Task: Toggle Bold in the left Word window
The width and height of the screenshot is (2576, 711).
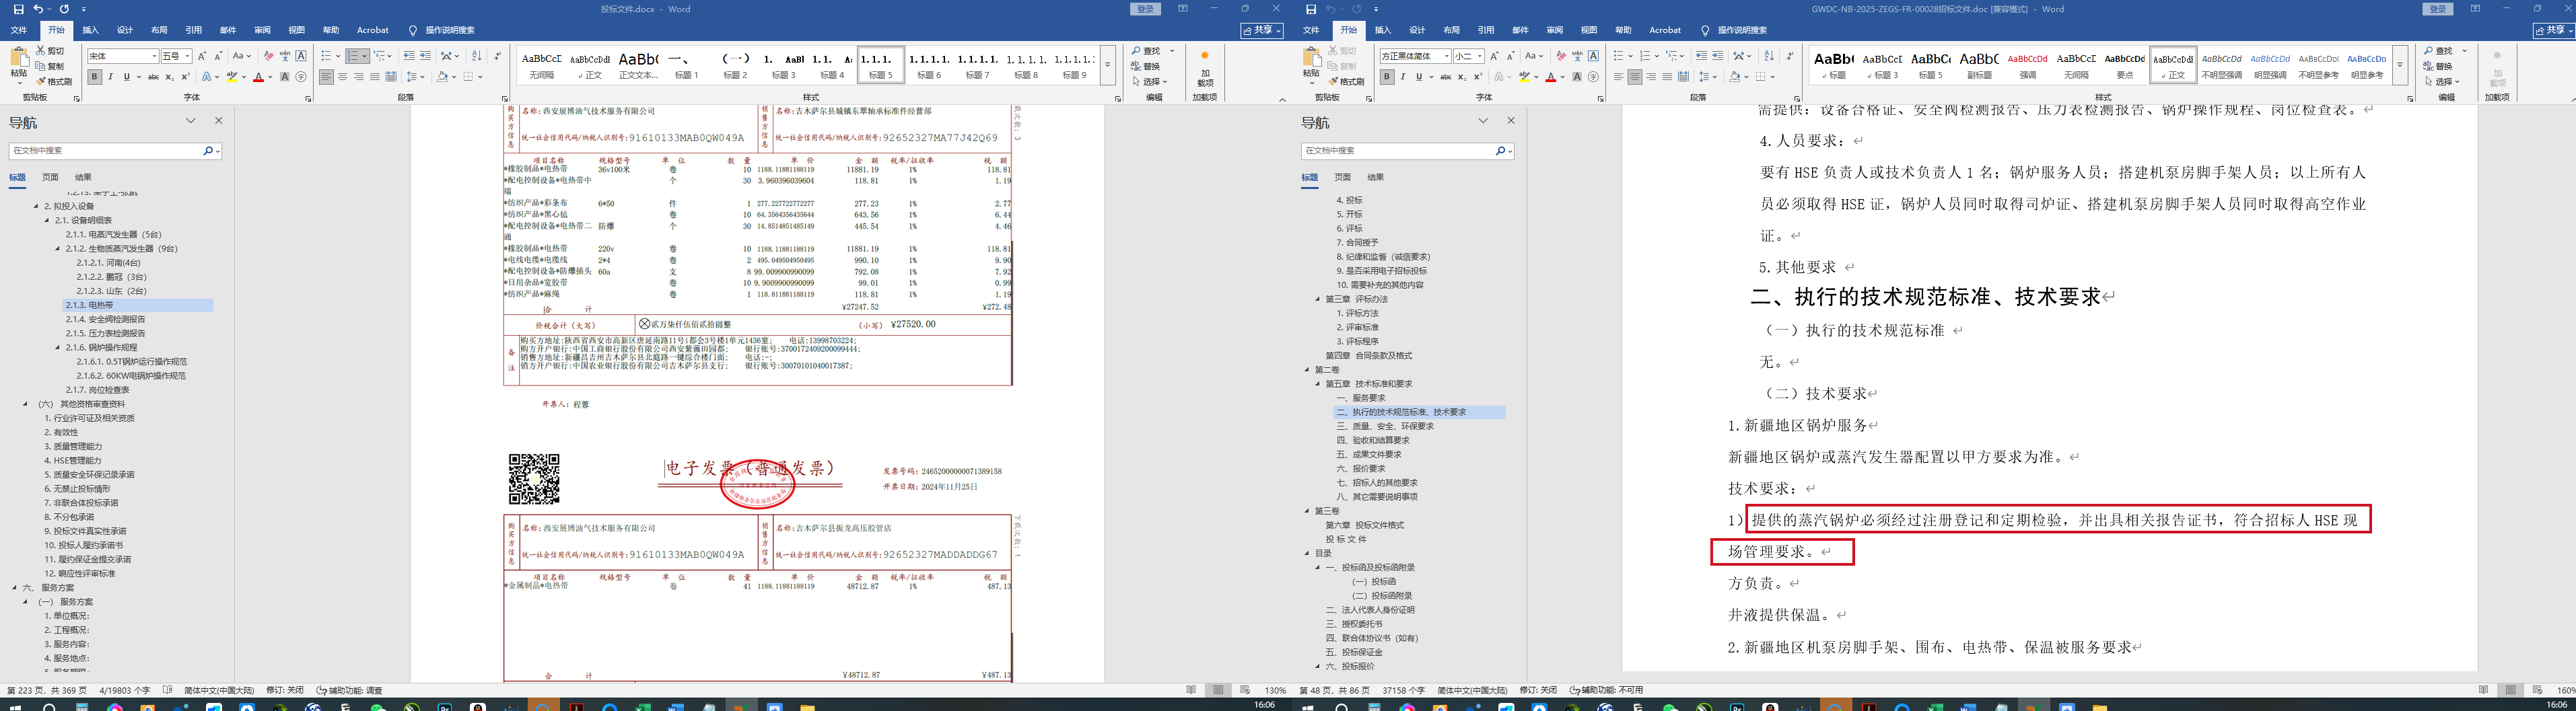Action: (94, 77)
